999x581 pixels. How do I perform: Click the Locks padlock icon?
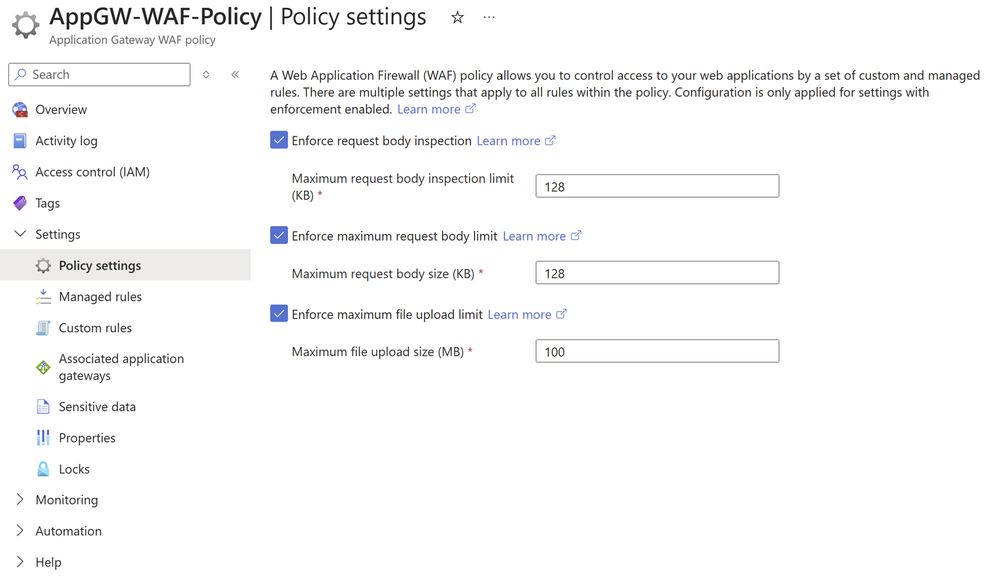point(43,469)
